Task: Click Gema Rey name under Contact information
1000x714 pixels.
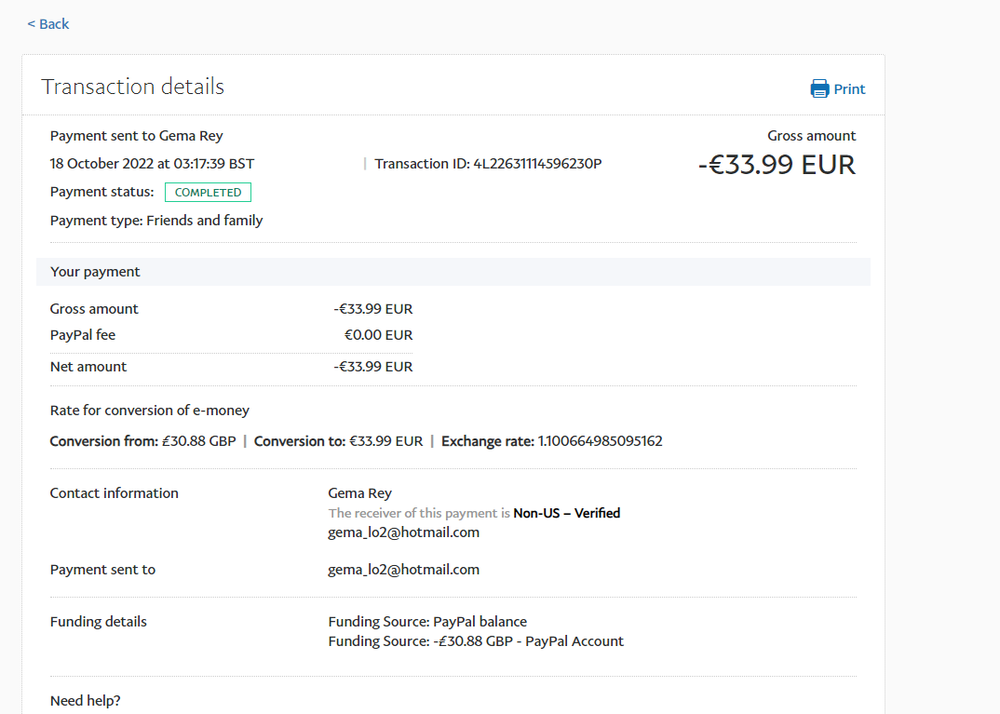Action: pos(360,493)
